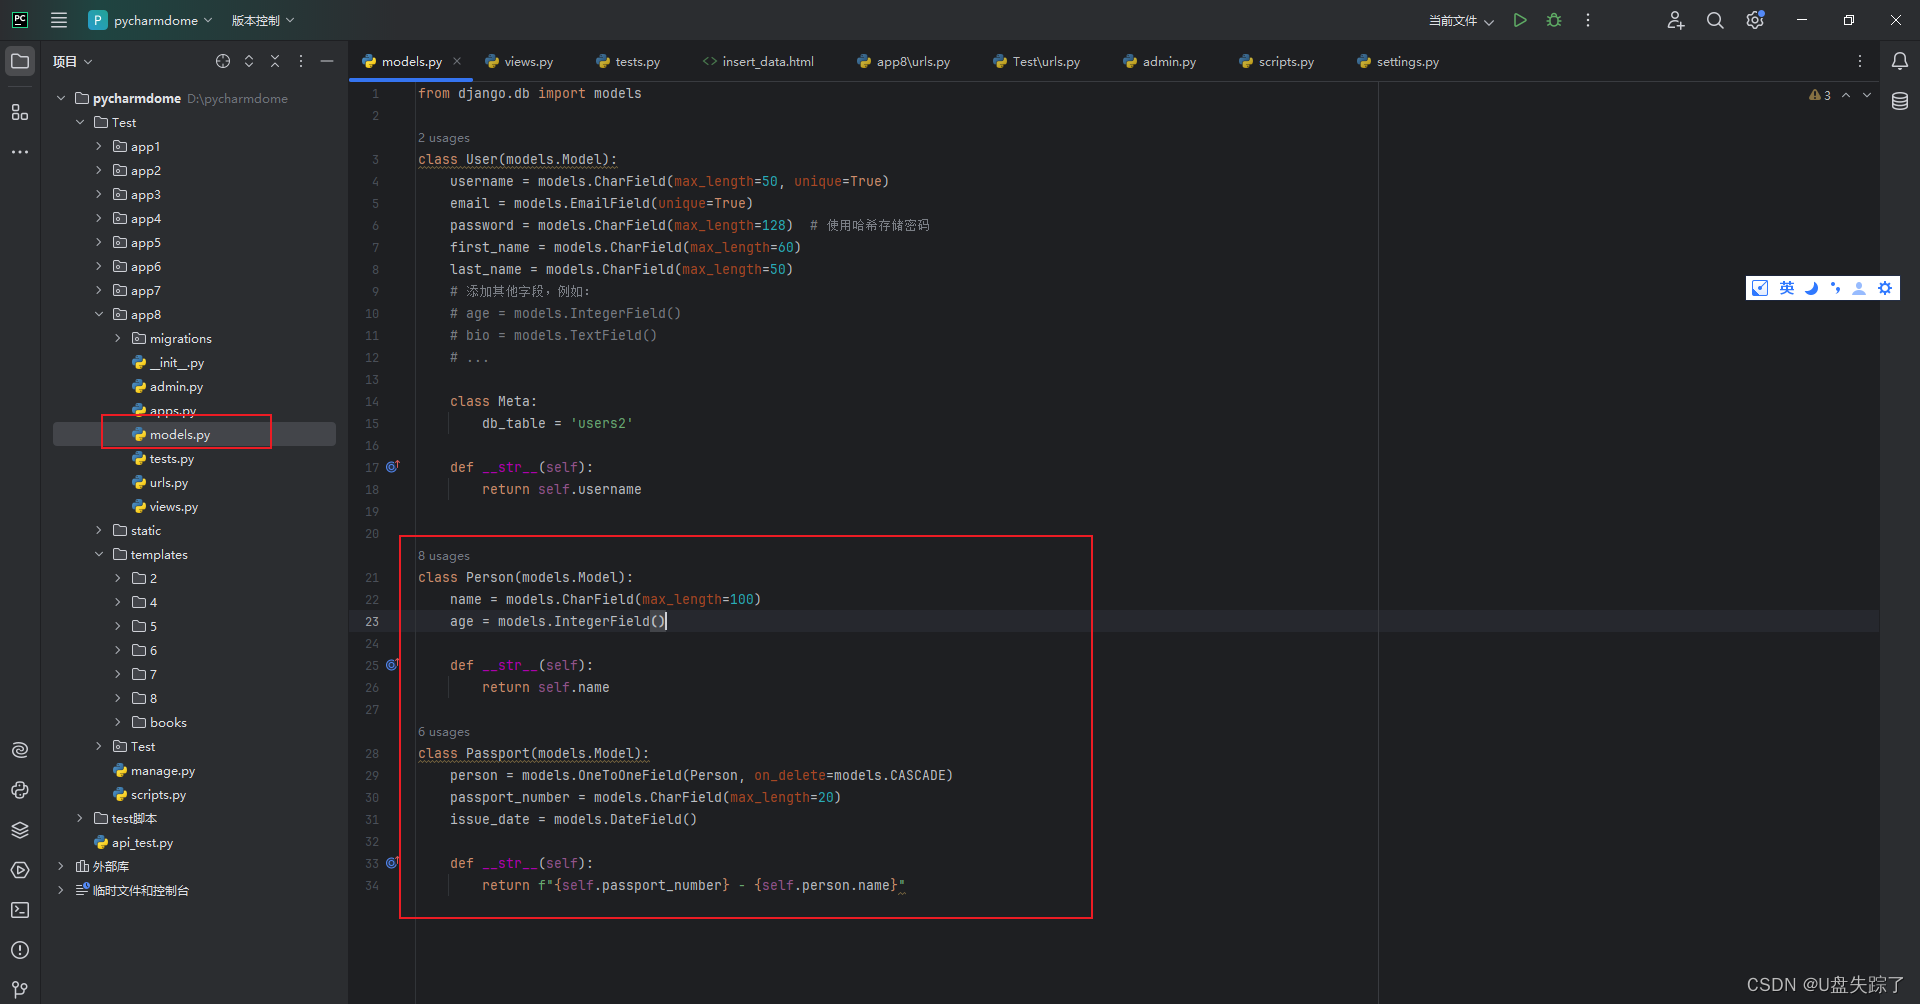Collapse the pycharmdome root folder
The width and height of the screenshot is (1920, 1004).
pyautogui.click(x=61, y=98)
